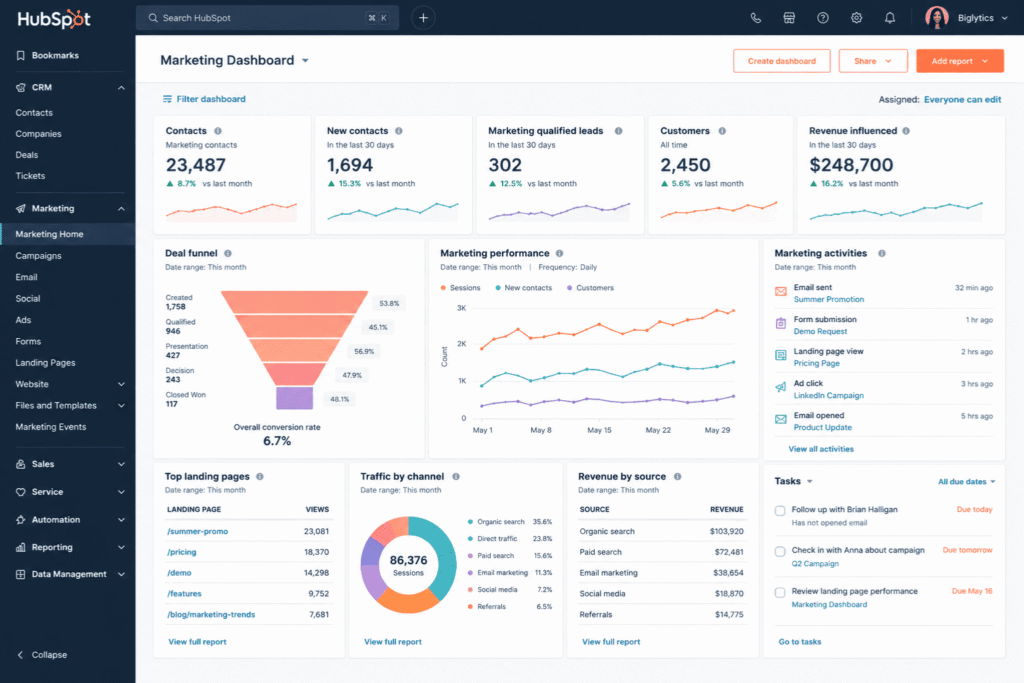Open the settings gear icon
Screen dimensions: 1024x683
coord(856,18)
